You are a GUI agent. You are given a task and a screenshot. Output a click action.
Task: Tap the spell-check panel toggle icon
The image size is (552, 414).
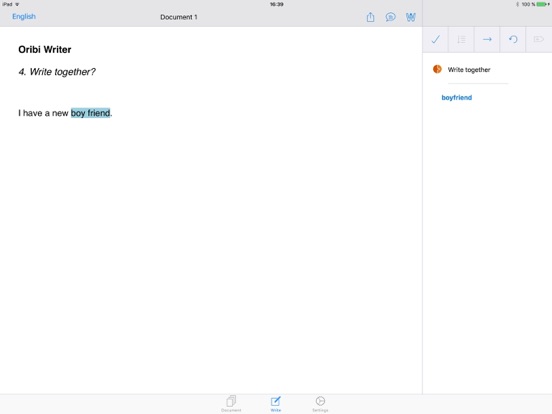410,17
